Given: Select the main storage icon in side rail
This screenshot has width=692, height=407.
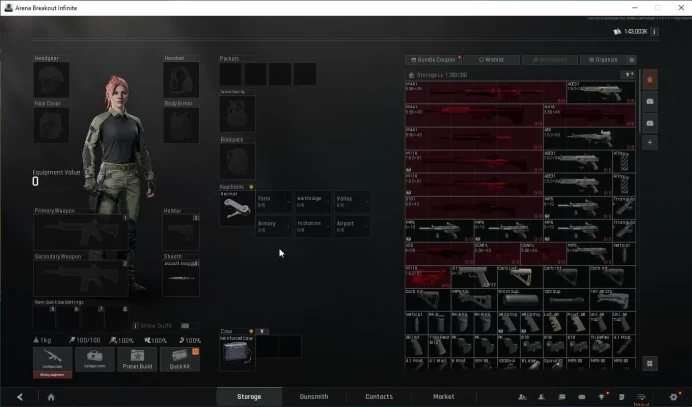Looking at the screenshot, I should click(650, 80).
